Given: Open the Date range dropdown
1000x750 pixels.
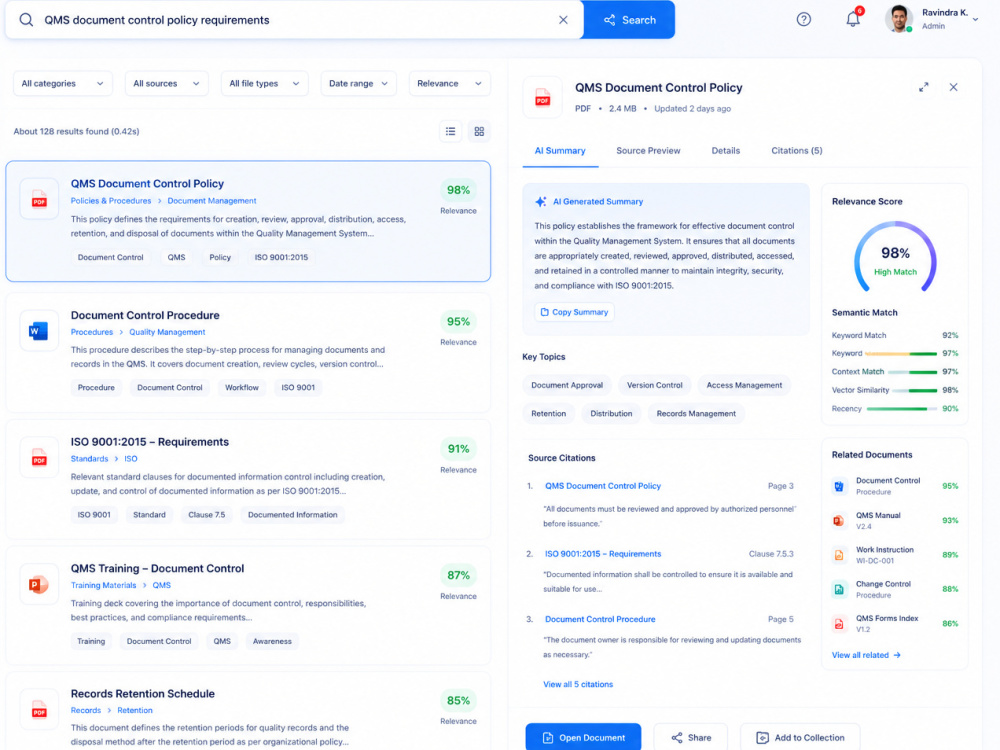Looking at the screenshot, I should click(x=358, y=84).
